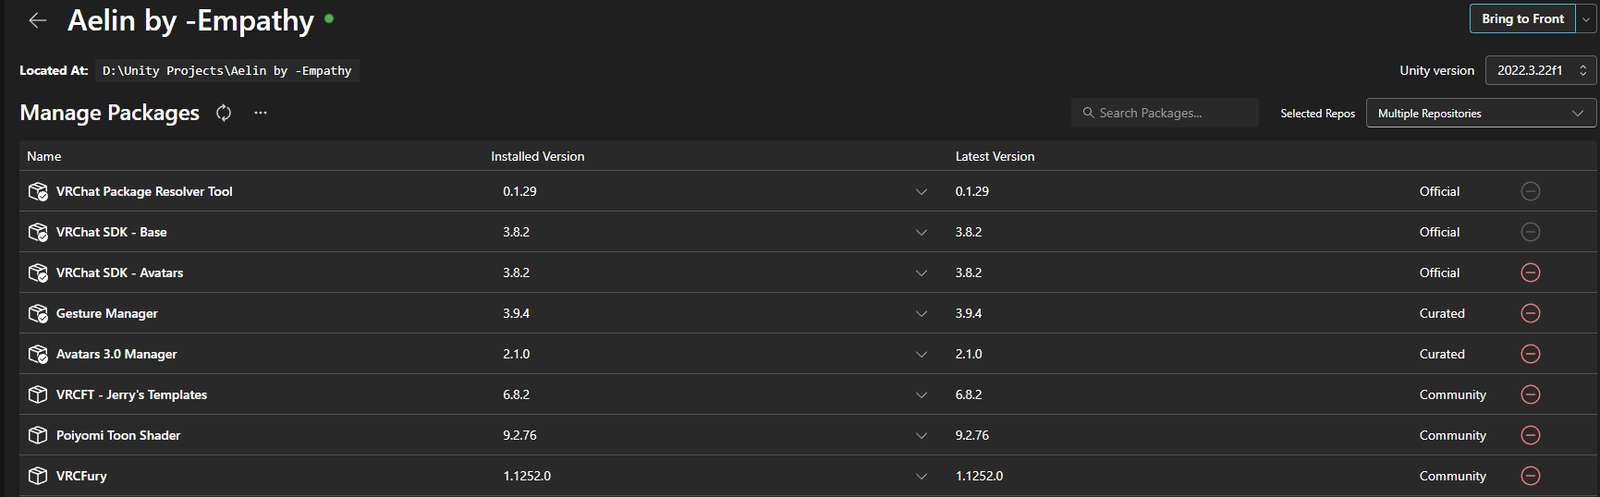Viewport: 1600px width, 497px height.
Task: Open the three-dot more options menu
Action: pyautogui.click(x=260, y=113)
